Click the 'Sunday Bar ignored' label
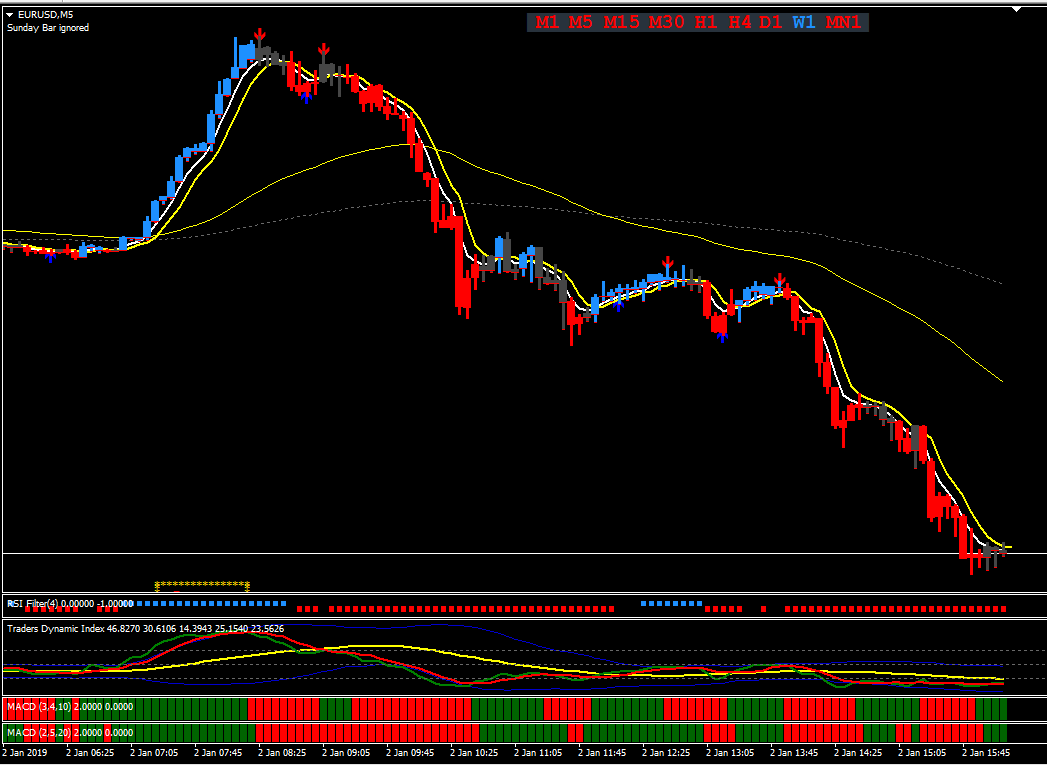 [47, 27]
